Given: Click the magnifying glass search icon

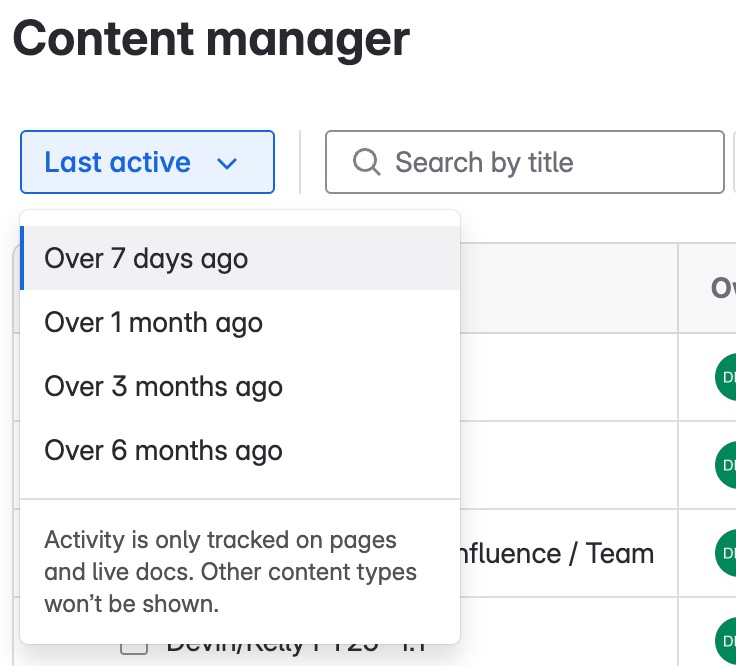Looking at the screenshot, I should click(x=366, y=162).
